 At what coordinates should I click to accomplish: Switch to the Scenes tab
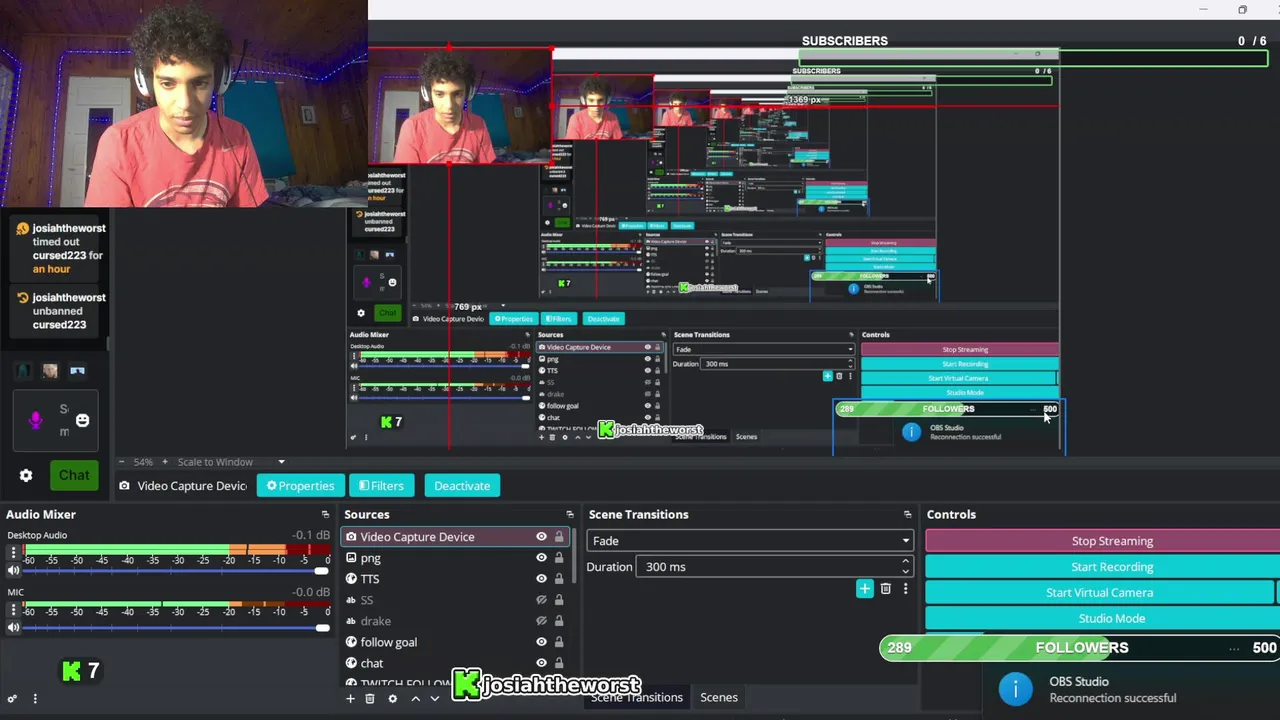(x=719, y=698)
